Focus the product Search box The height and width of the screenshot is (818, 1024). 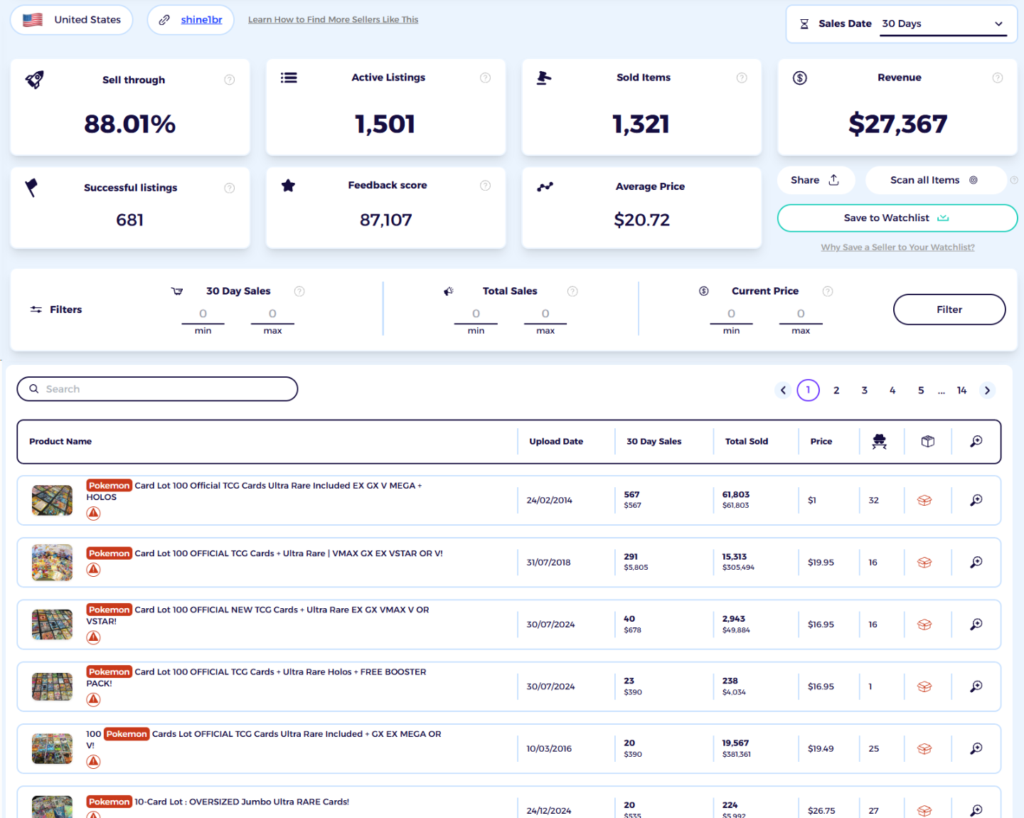click(x=157, y=389)
